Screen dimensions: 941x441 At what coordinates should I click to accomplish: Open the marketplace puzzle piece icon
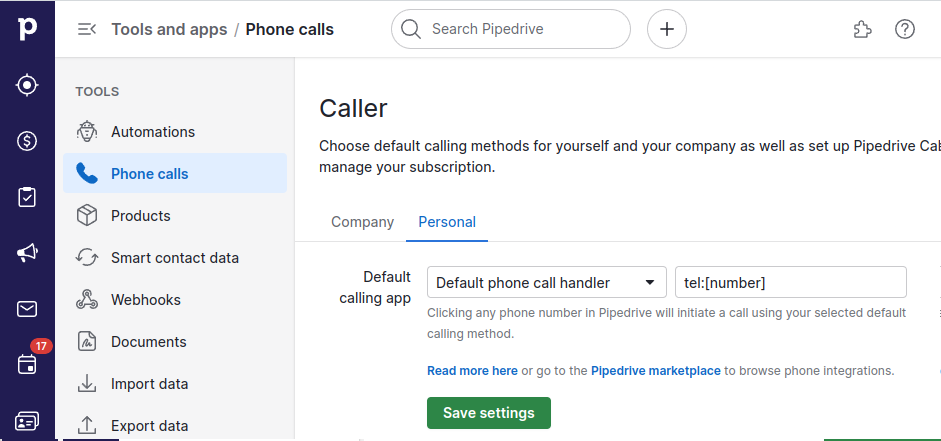[862, 29]
